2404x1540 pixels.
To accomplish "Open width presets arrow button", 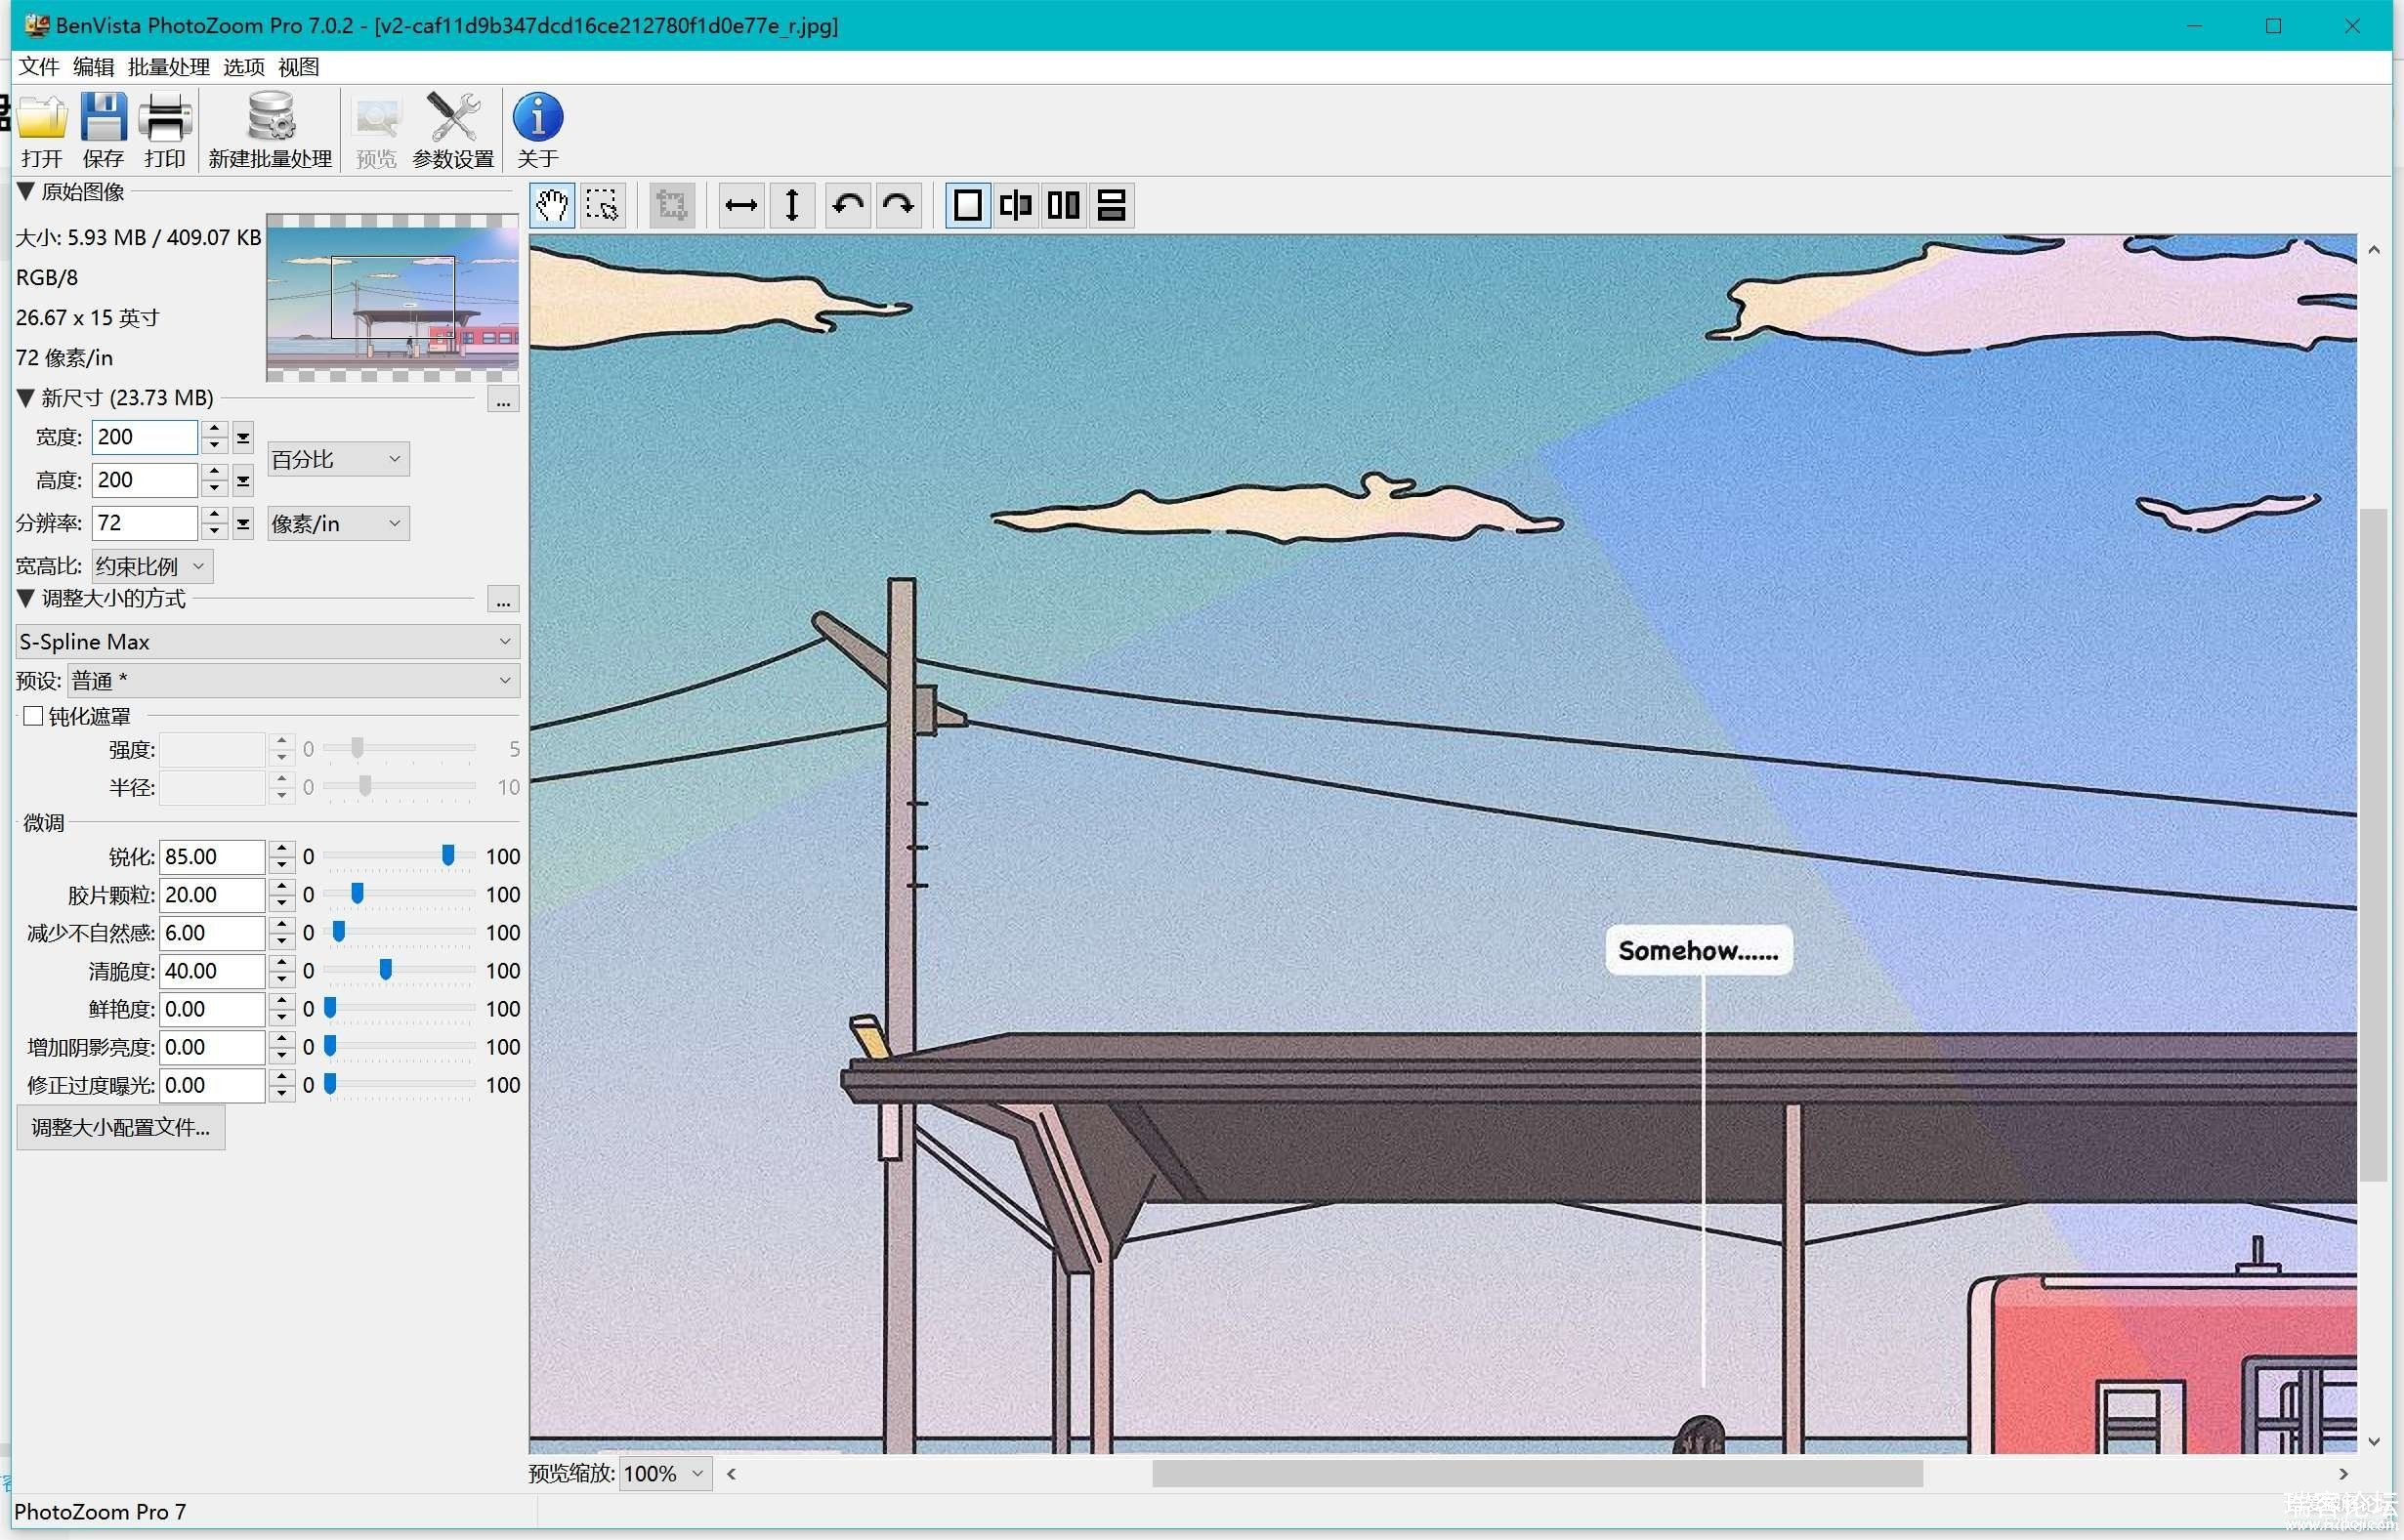I will (x=243, y=438).
